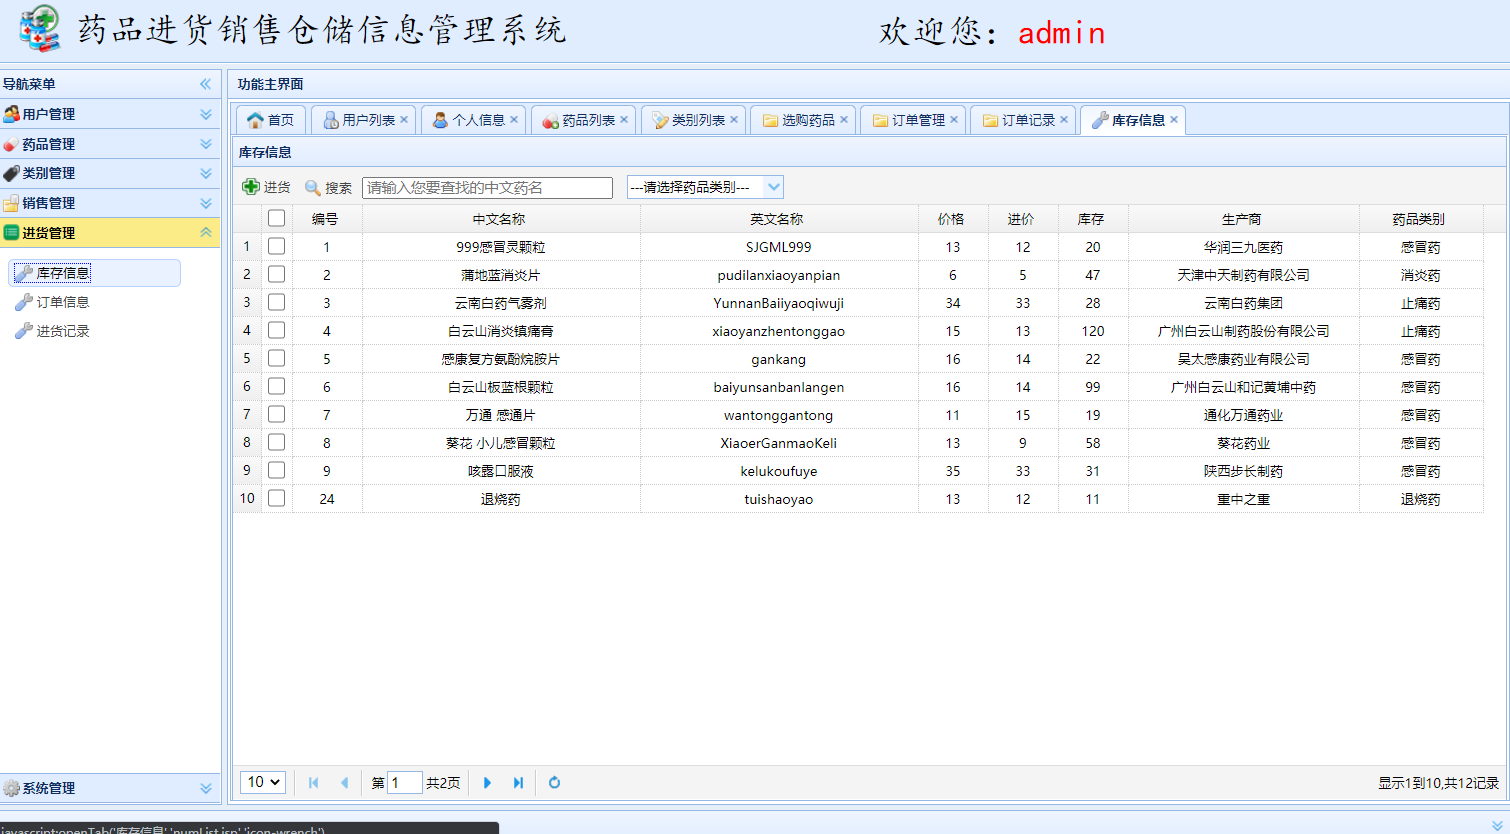The image size is (1510, 834).
Task: Open the page size dropdown showing 10
Action: coord(262,782)
